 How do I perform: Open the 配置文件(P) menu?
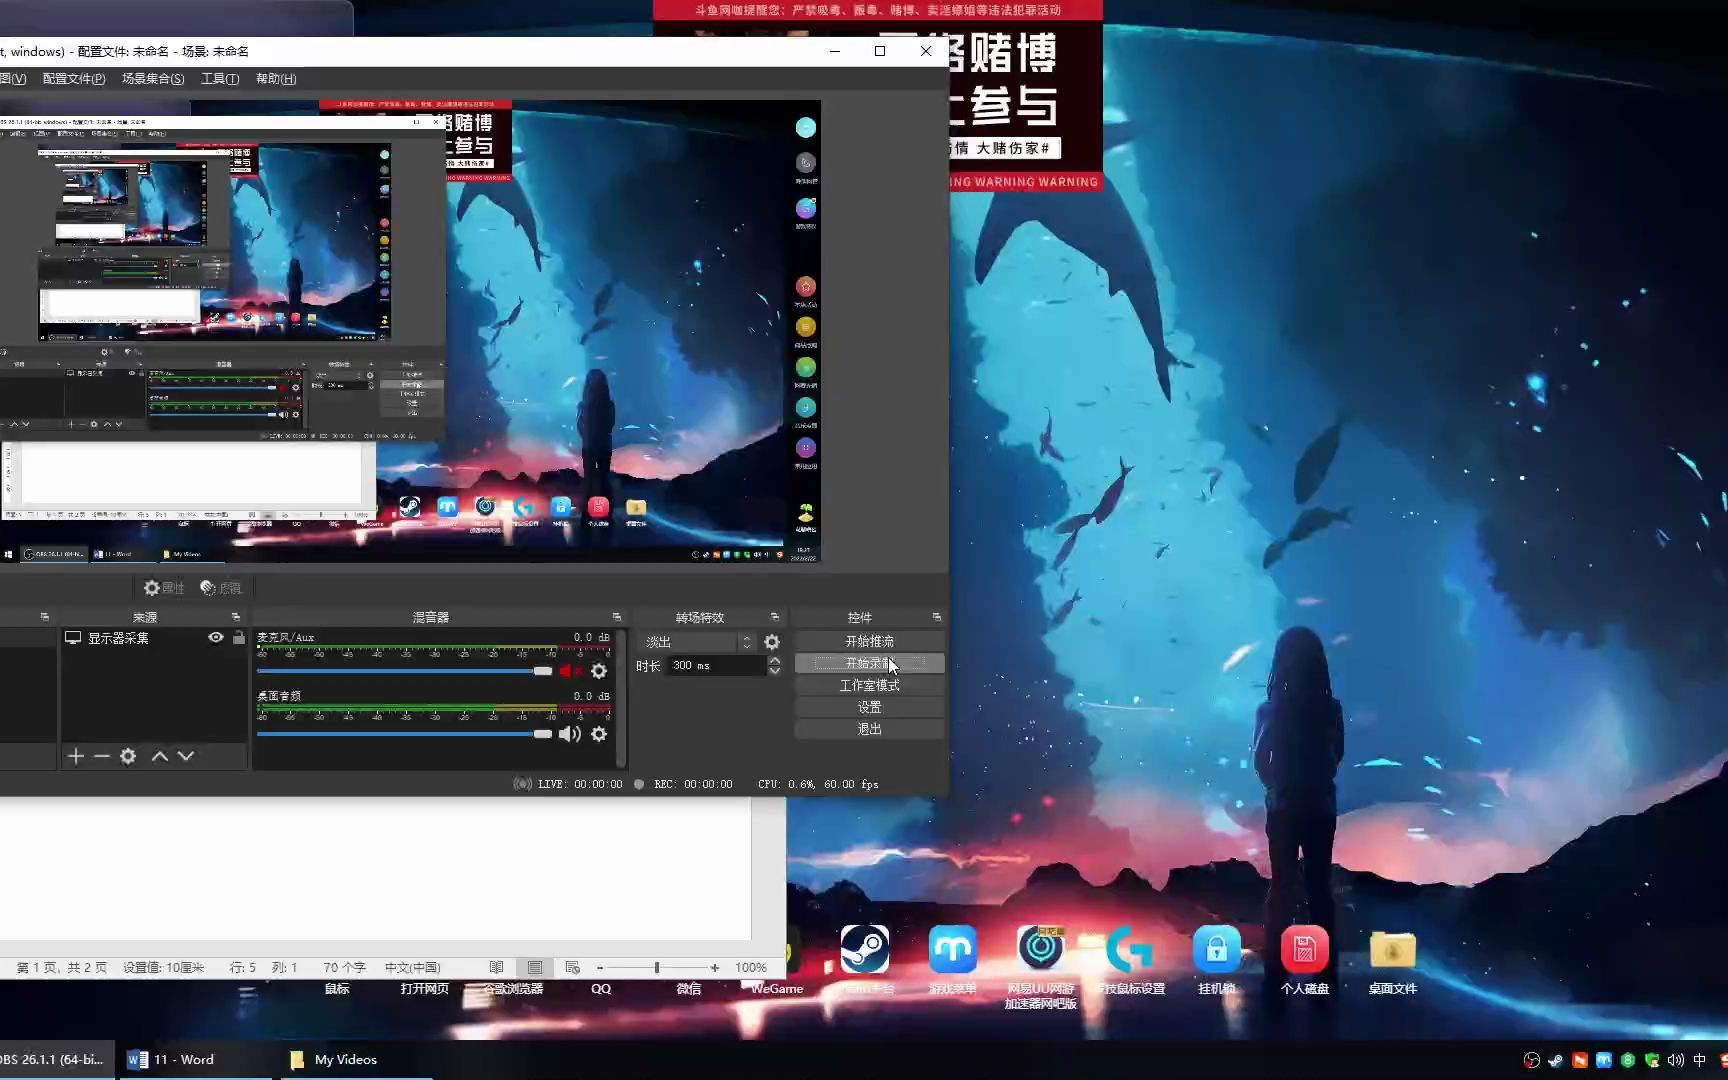[x=74, y=79]
